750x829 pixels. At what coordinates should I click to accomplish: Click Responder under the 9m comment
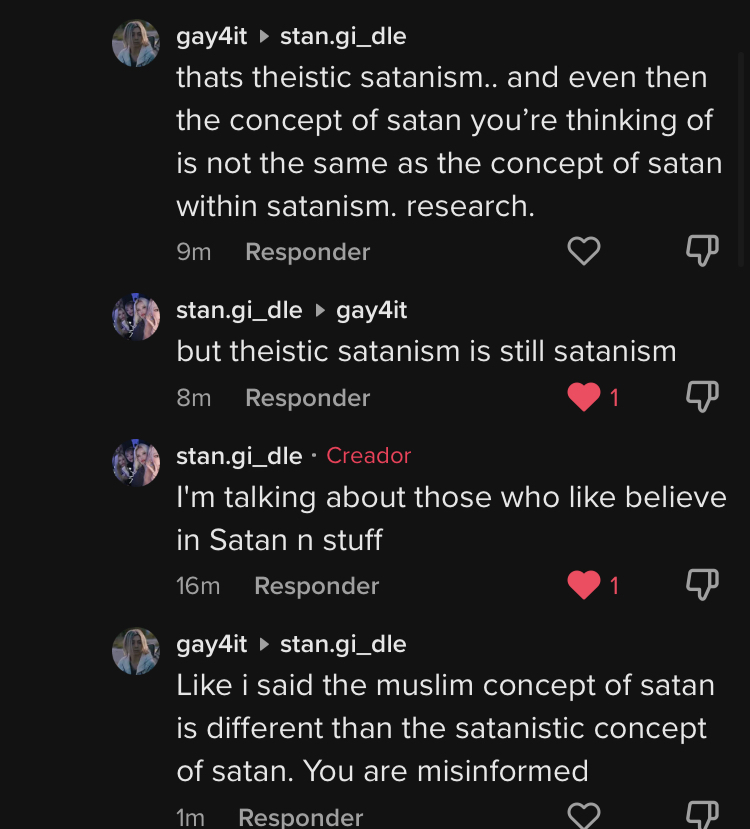[308, 252]
